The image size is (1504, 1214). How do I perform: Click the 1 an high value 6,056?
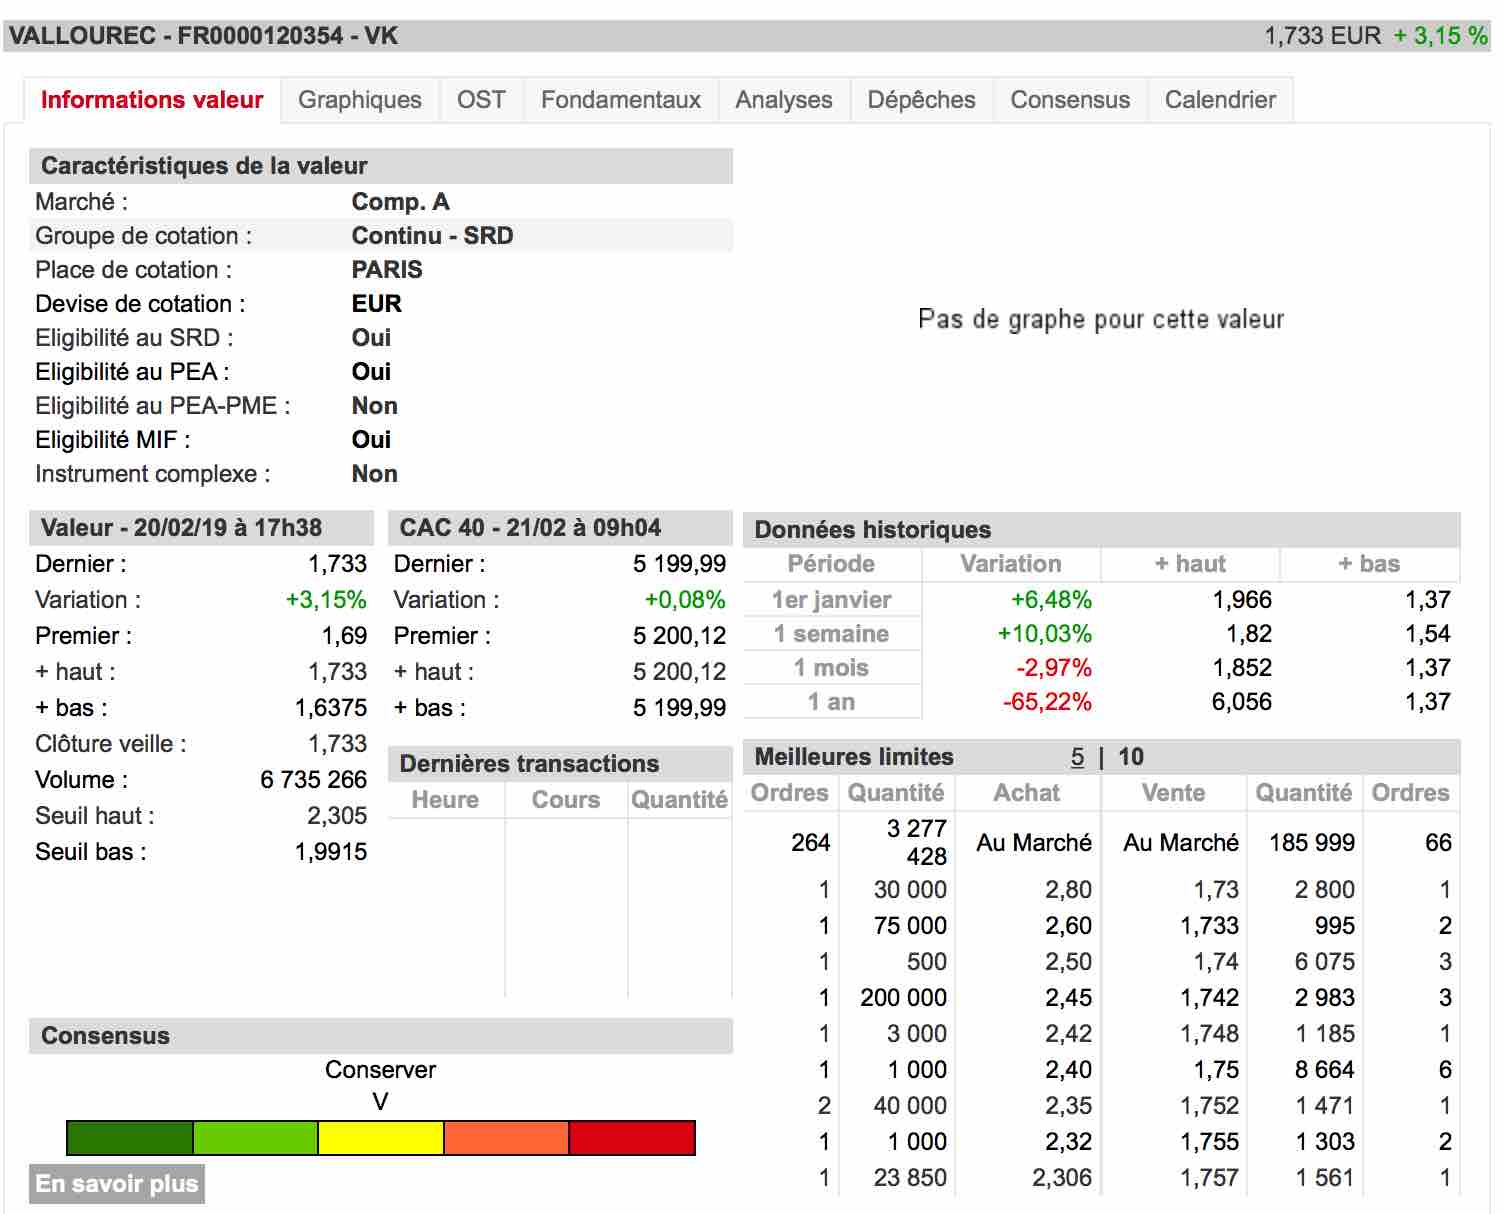tap(1241, 702)
